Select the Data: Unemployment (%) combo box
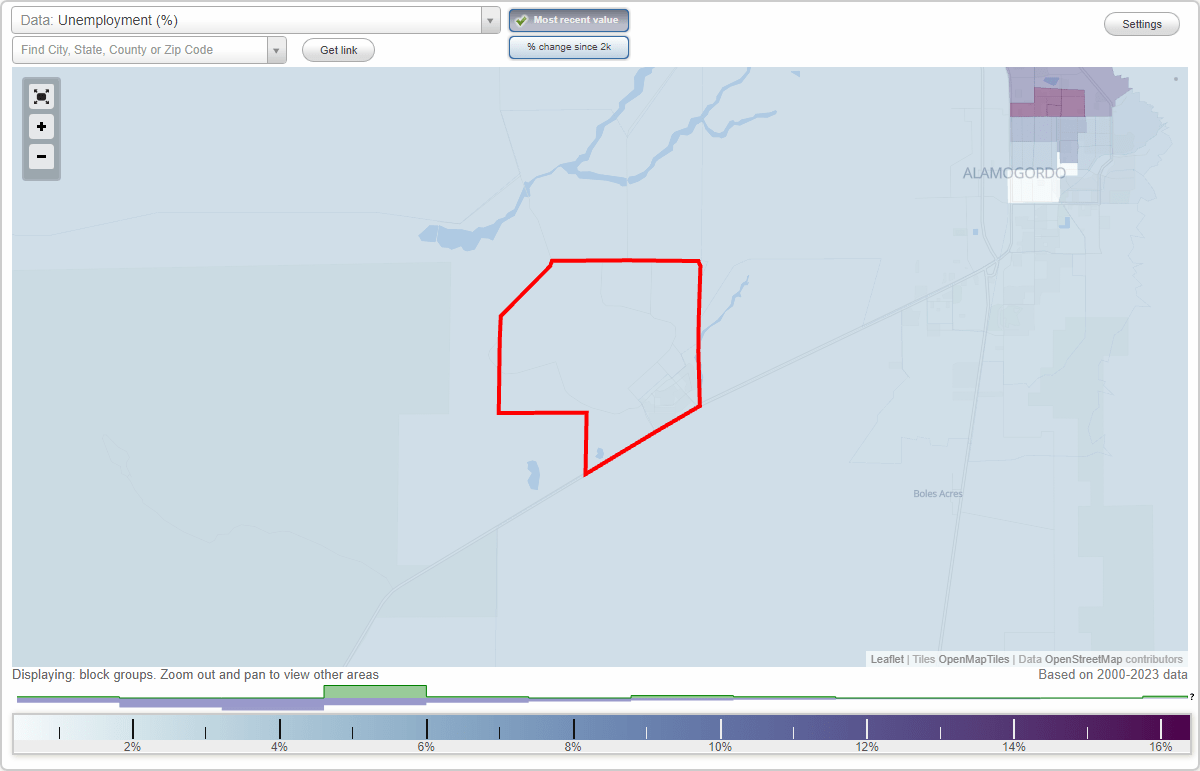The height and width of the screenshot is (771, 1200). 256,20
